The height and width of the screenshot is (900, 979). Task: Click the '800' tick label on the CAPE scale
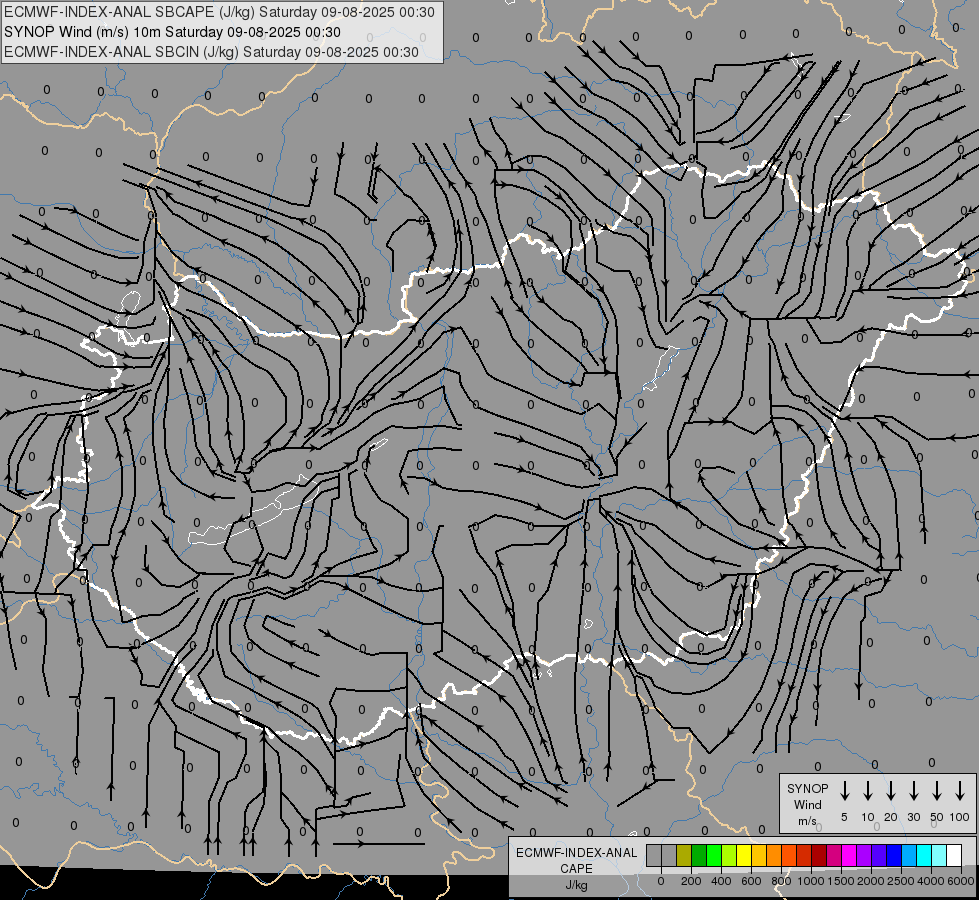781,881
